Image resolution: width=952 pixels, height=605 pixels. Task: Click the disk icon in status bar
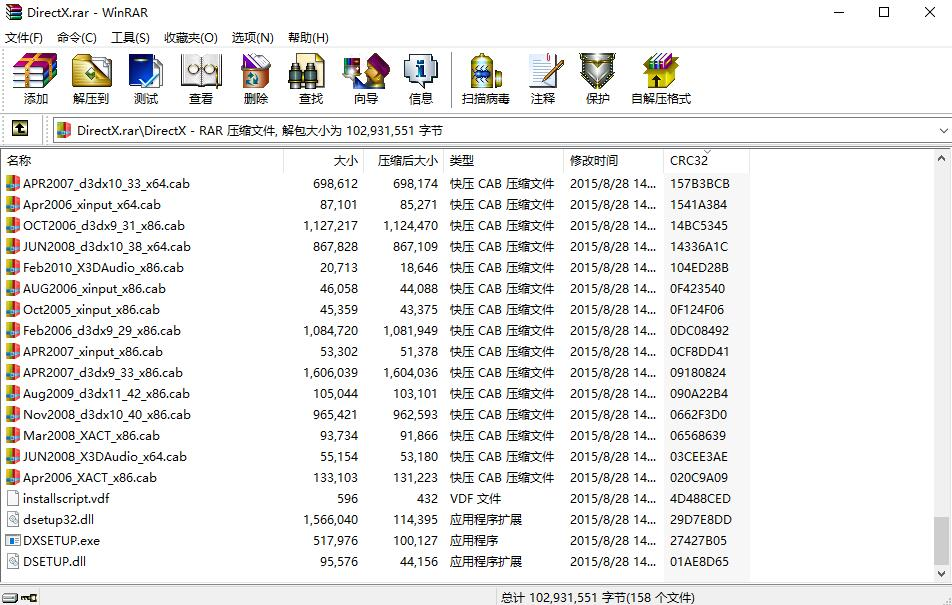pyautogui.click(x=10, y=598)
